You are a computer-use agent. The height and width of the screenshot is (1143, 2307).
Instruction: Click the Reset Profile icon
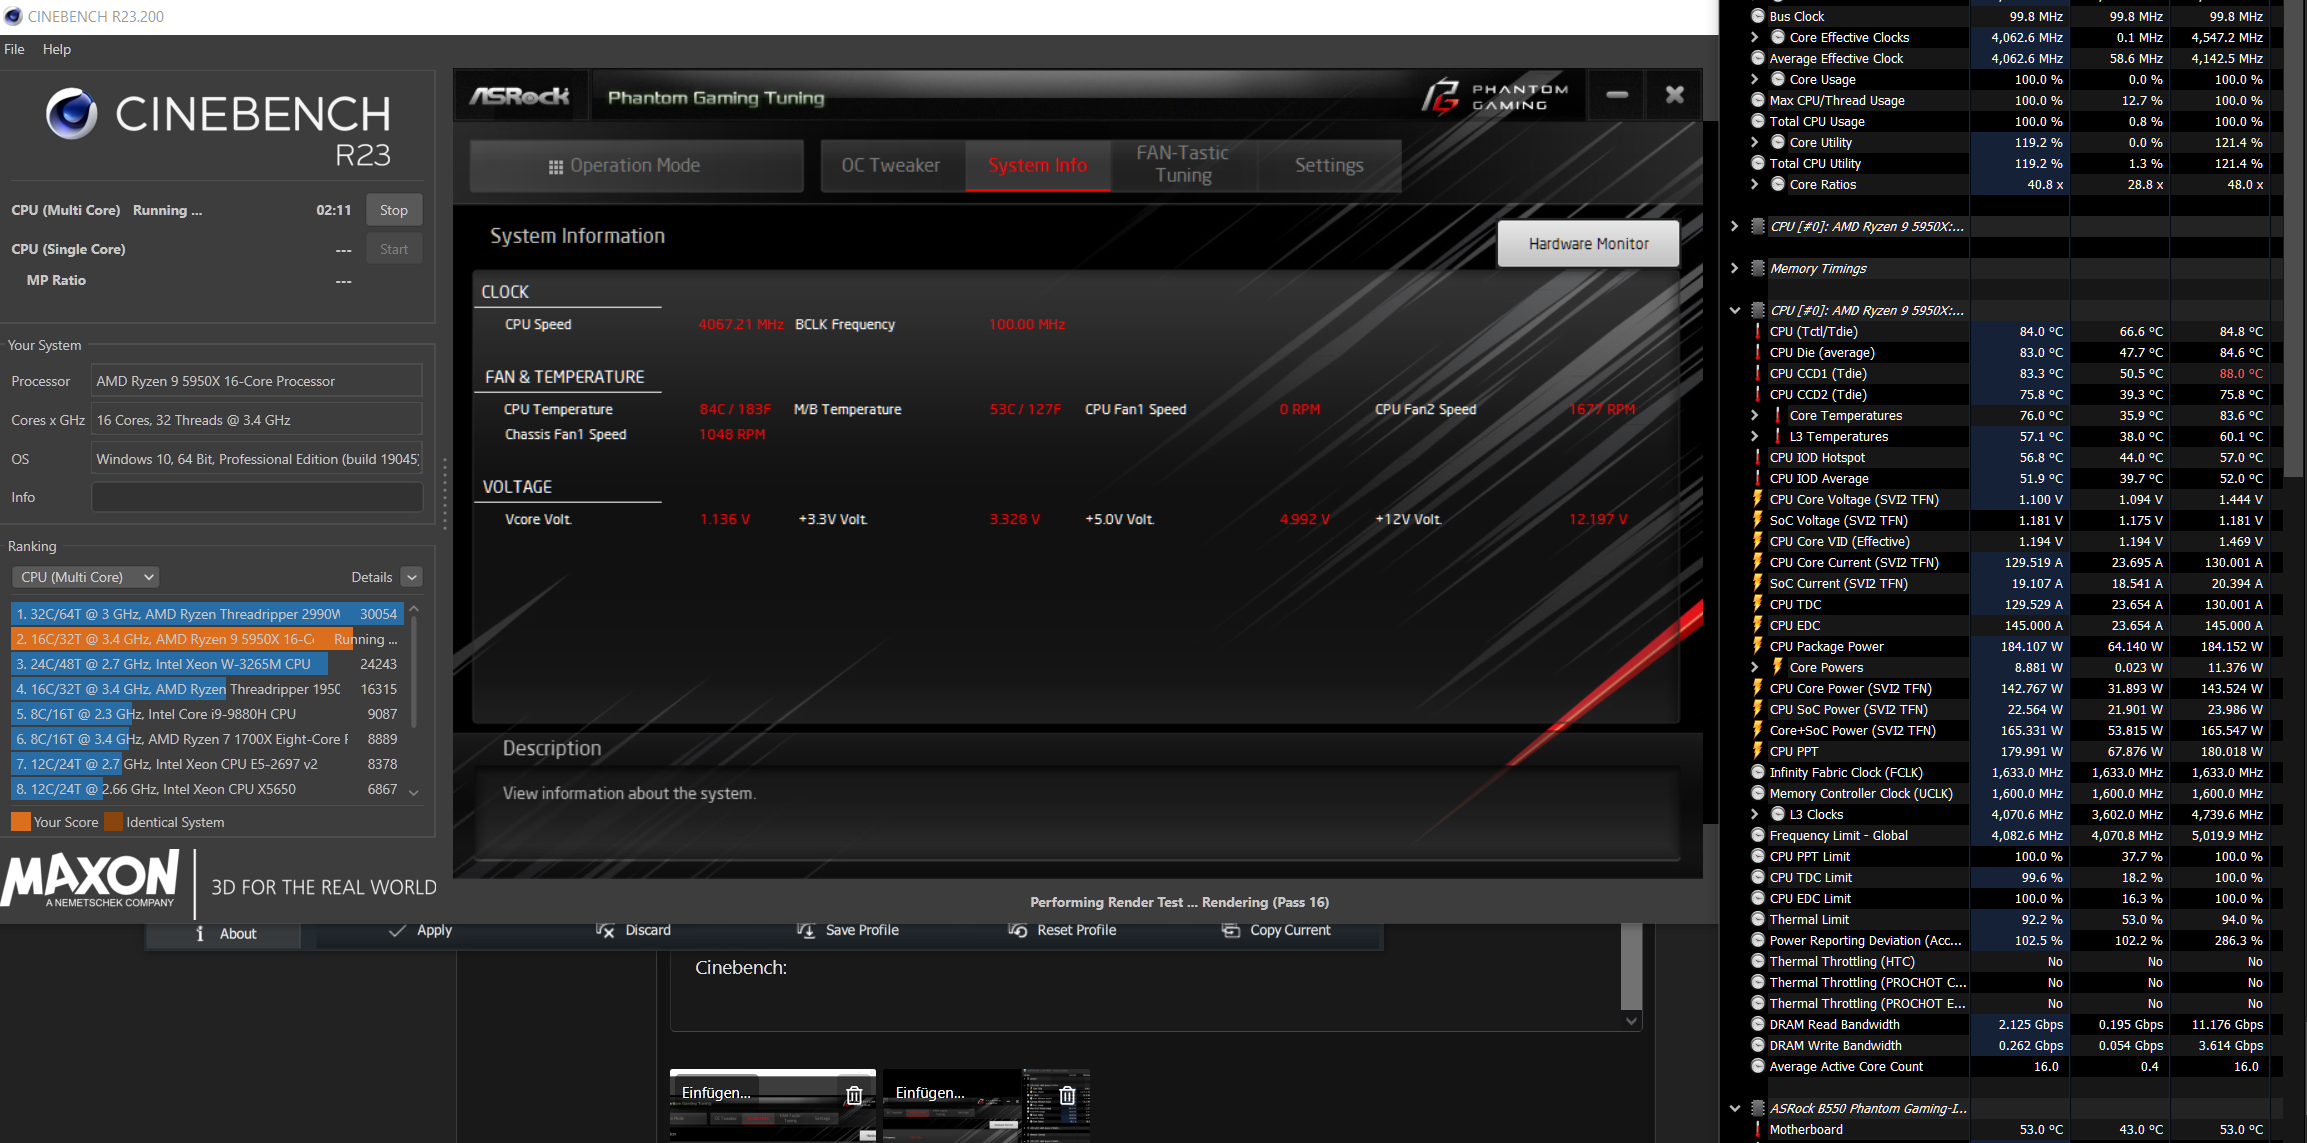coord(1018,930)
